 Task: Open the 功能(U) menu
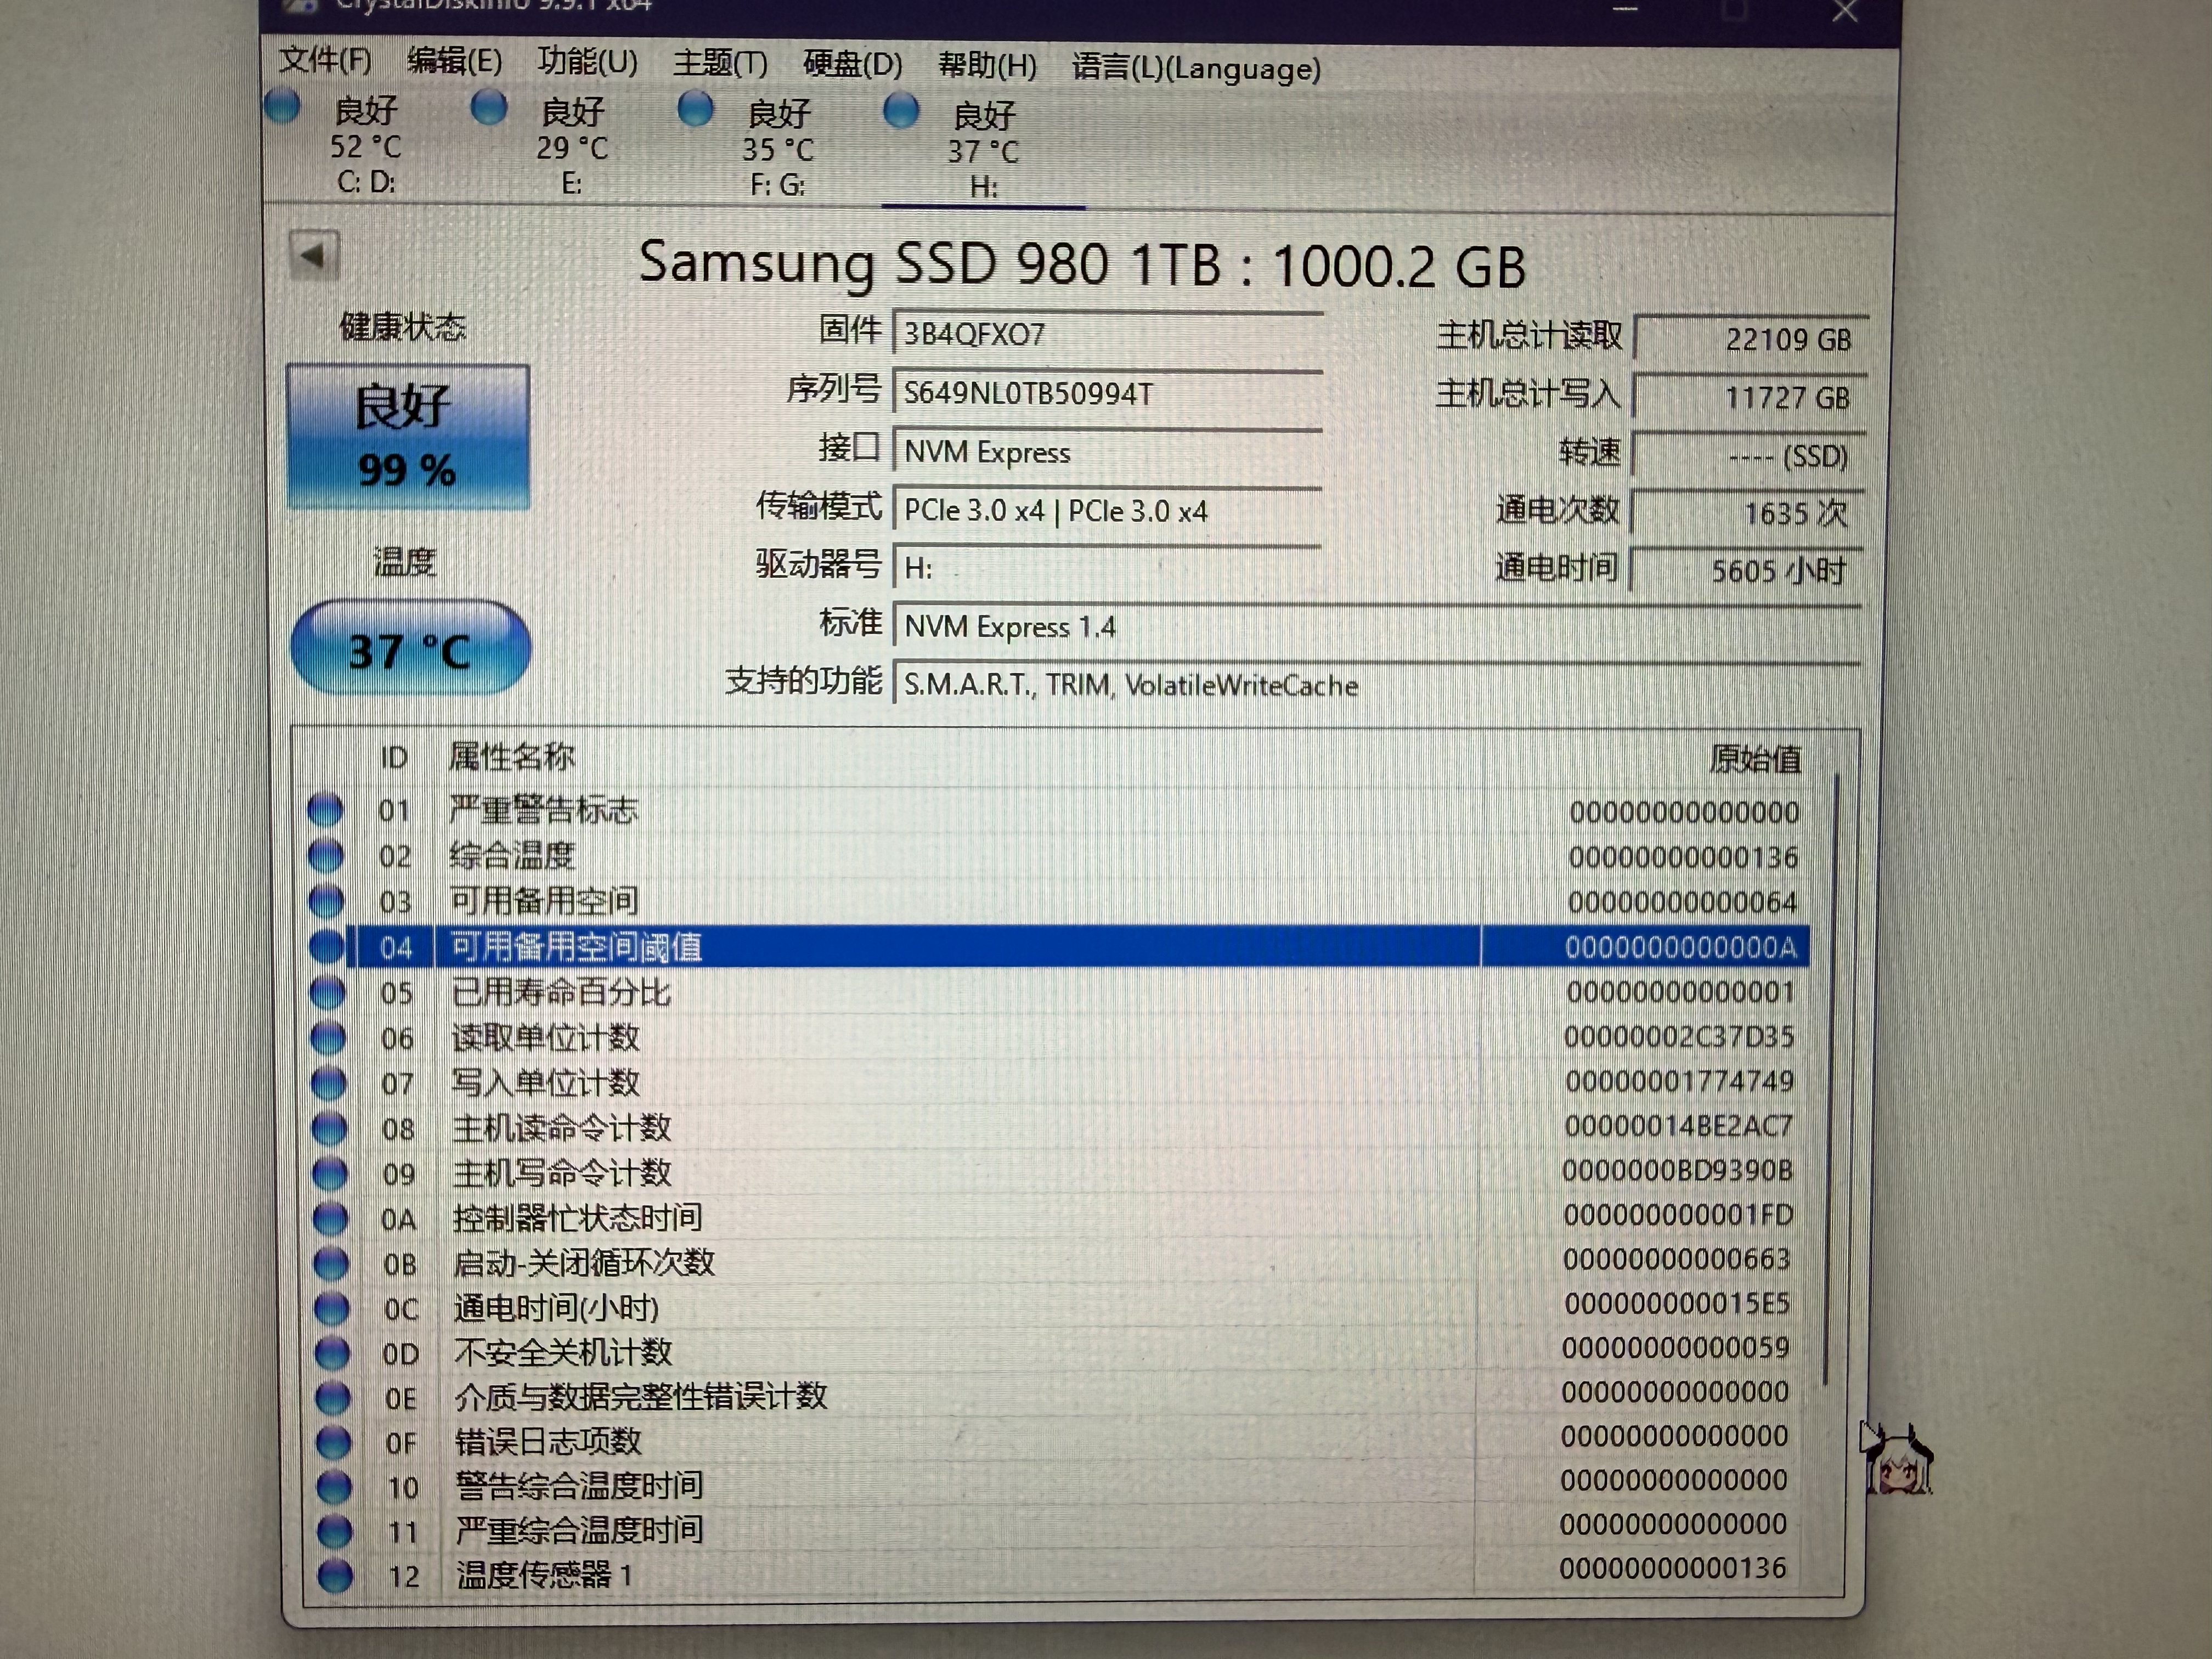tap(587, 62)
